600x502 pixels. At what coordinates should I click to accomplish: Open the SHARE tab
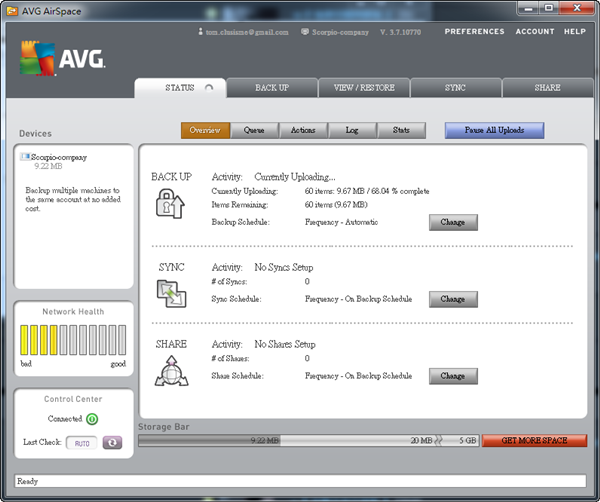548,88
